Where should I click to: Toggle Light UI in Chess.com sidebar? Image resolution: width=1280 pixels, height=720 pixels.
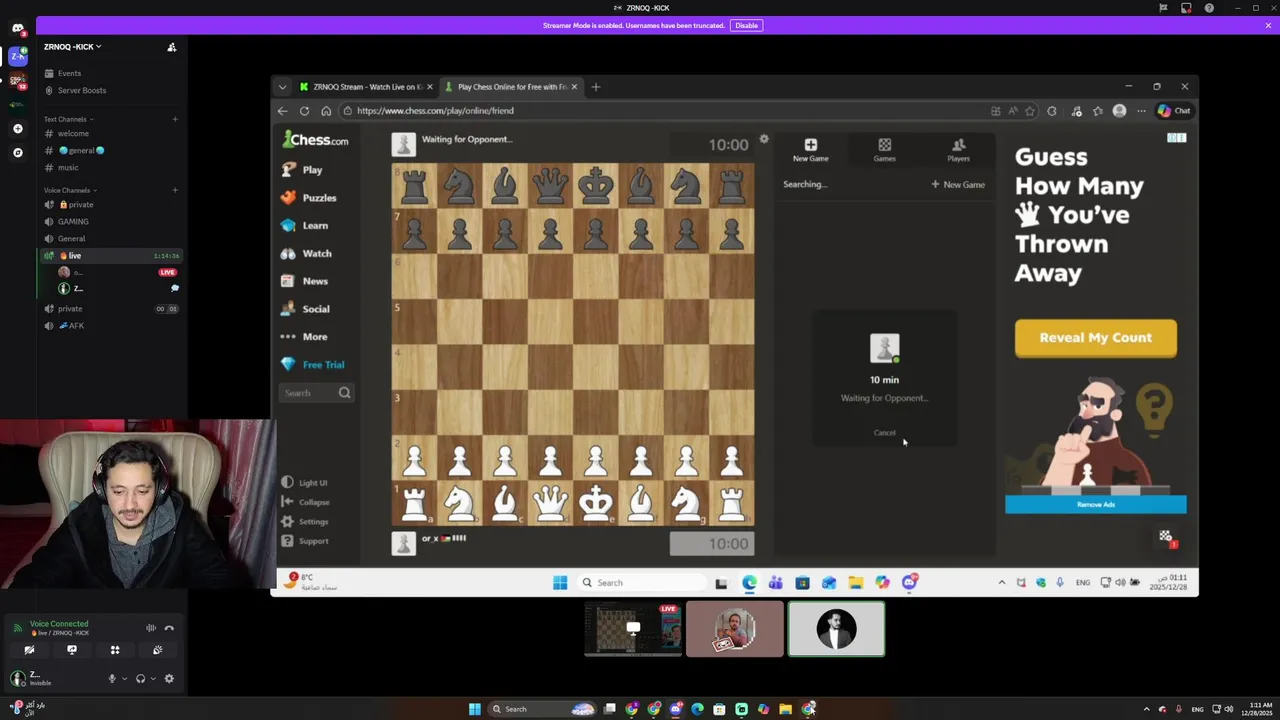(x=305, y=483)
